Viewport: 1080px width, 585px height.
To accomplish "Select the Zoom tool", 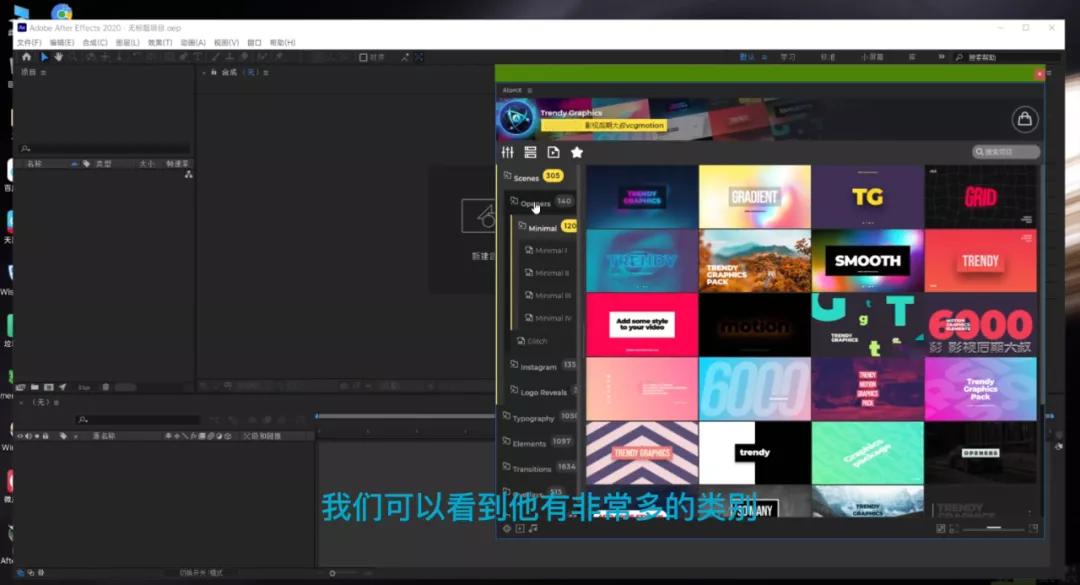I will tap(74, 57).
